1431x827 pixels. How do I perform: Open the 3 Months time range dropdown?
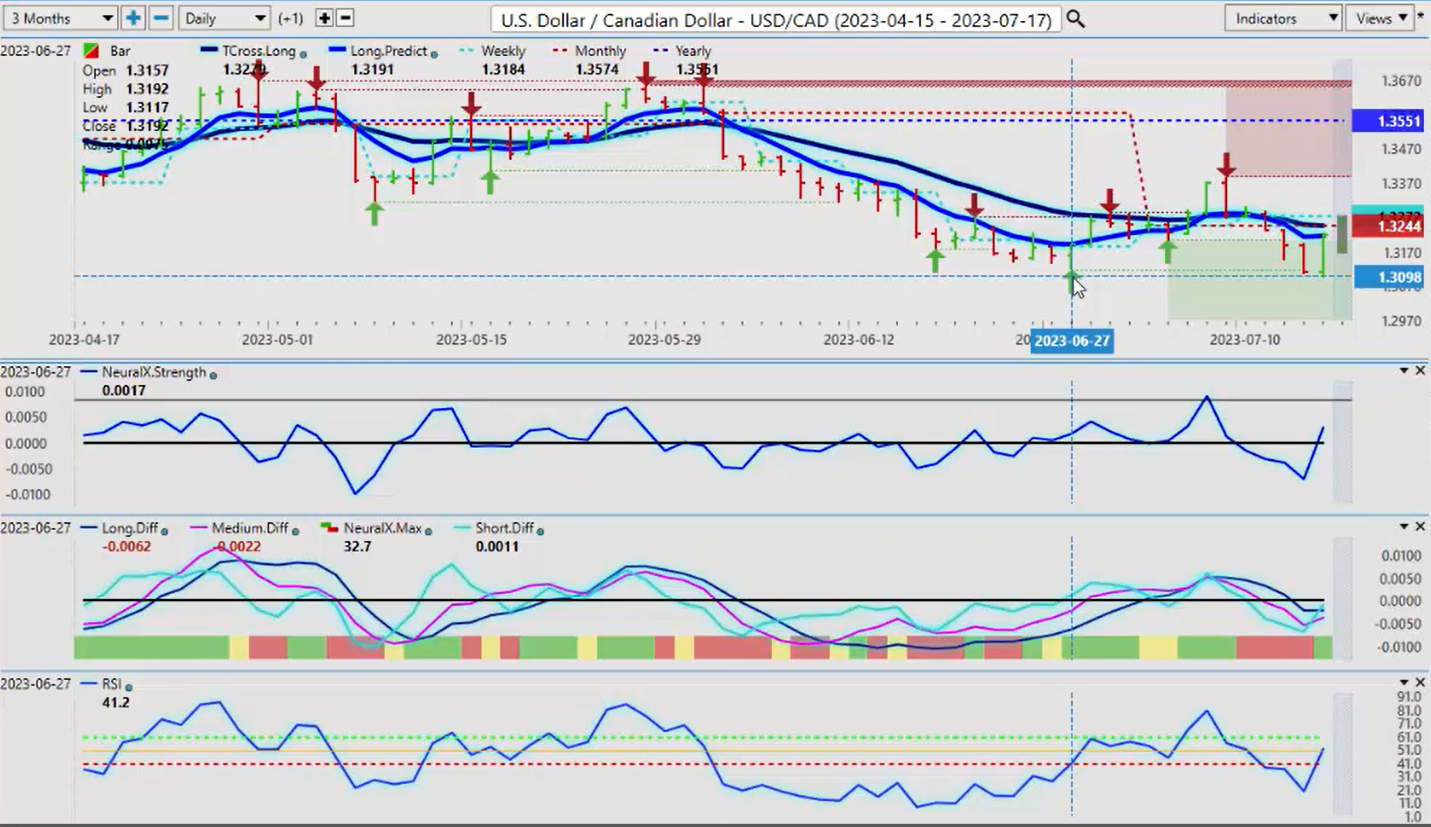60,18
